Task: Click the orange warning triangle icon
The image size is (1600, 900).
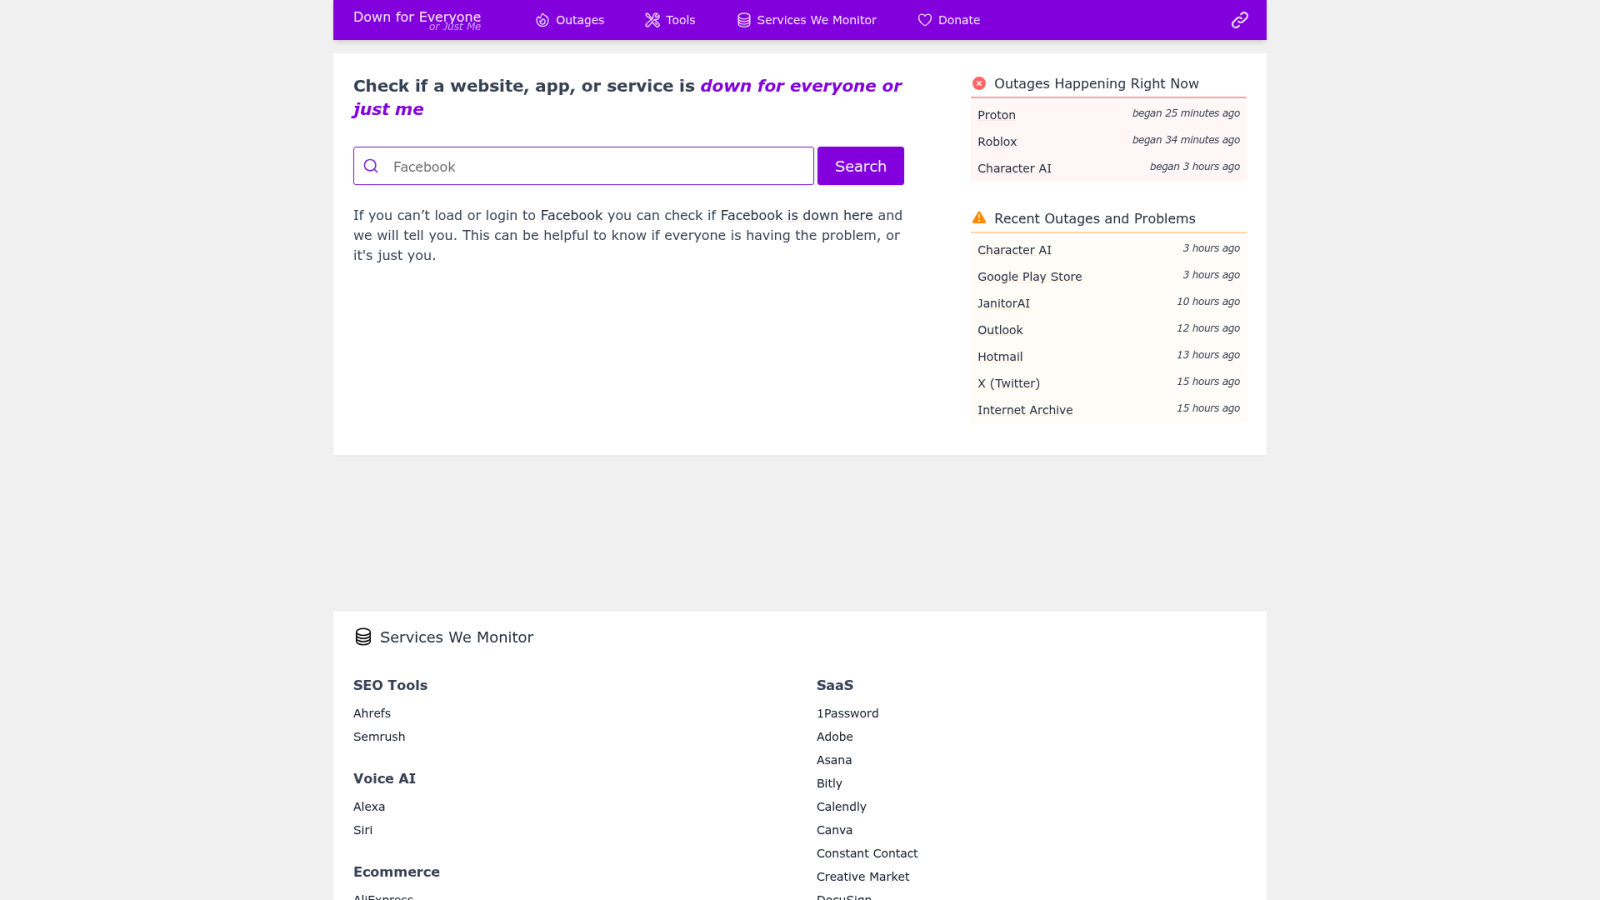Action: click(979, 218)
